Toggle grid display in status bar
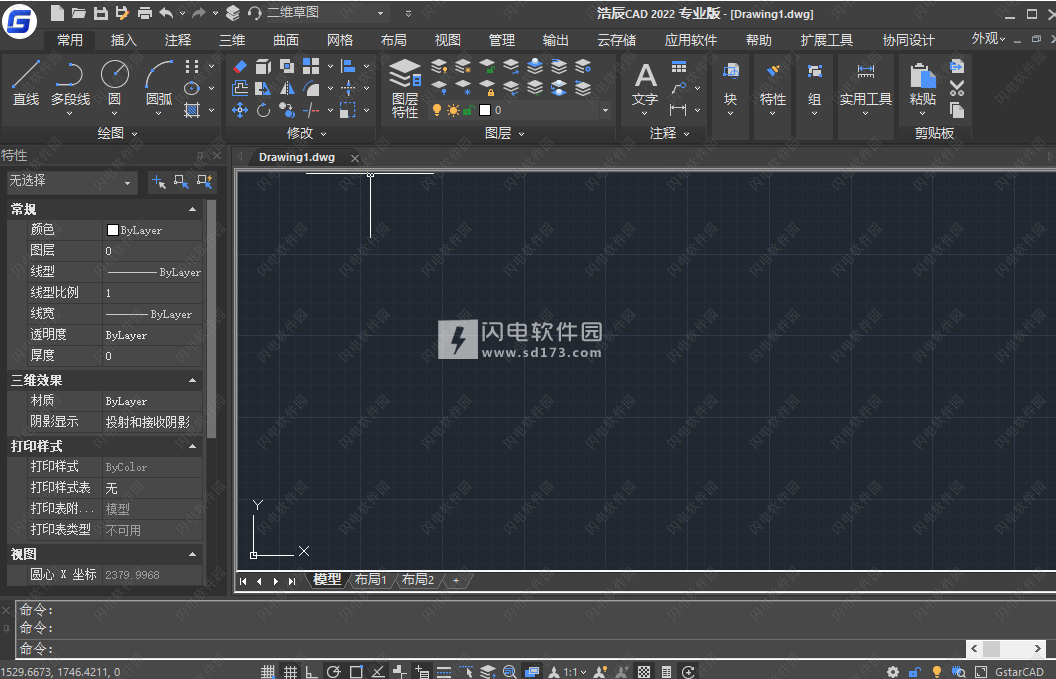 pos(290,672)
